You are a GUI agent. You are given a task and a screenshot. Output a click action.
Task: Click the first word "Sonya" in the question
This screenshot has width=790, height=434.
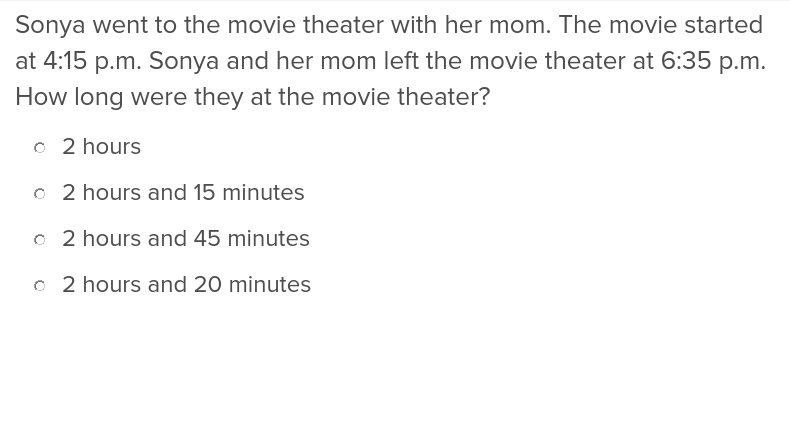50,25
